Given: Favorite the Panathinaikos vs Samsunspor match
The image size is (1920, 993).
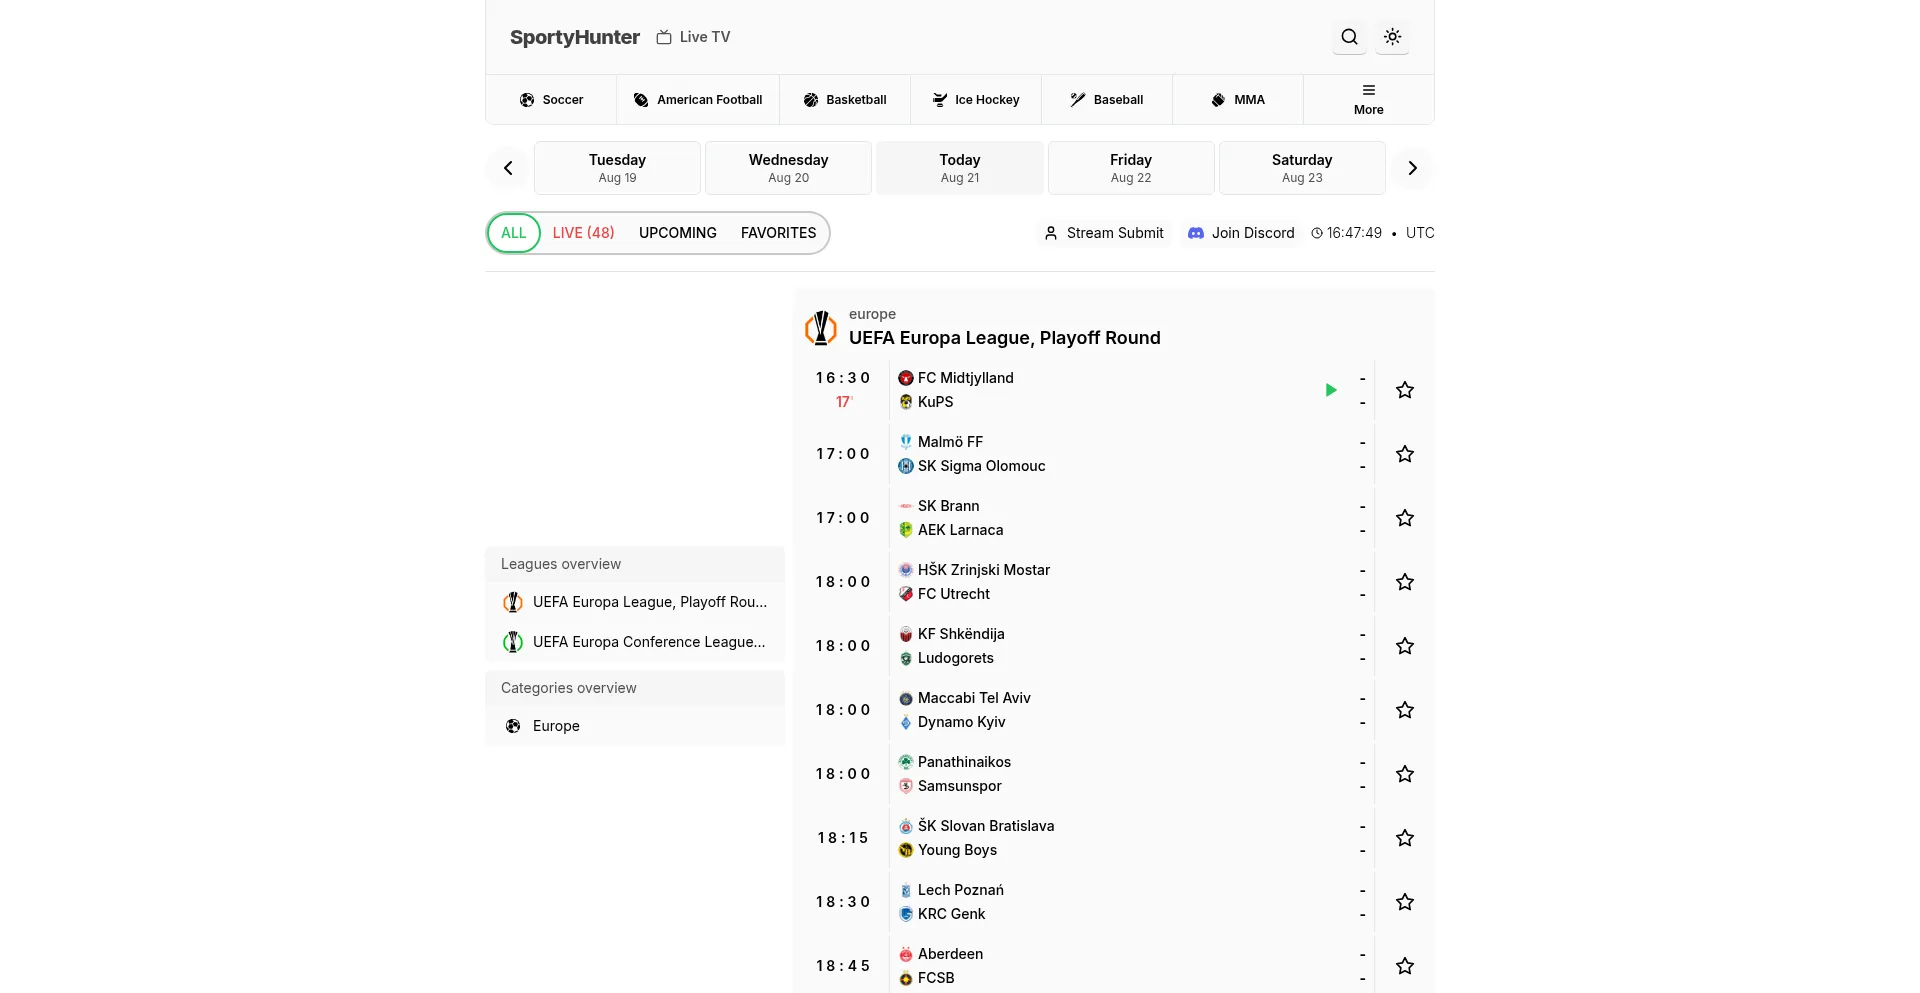Looking at the screenshot, I should click(x=1405, y=774).
